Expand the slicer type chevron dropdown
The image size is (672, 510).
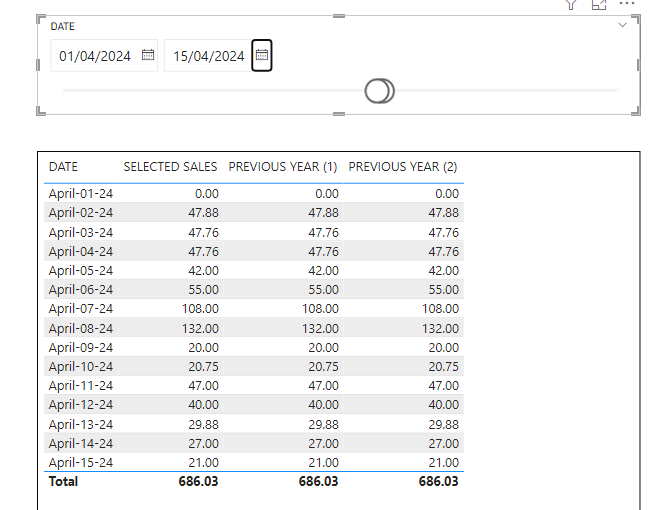623,25
